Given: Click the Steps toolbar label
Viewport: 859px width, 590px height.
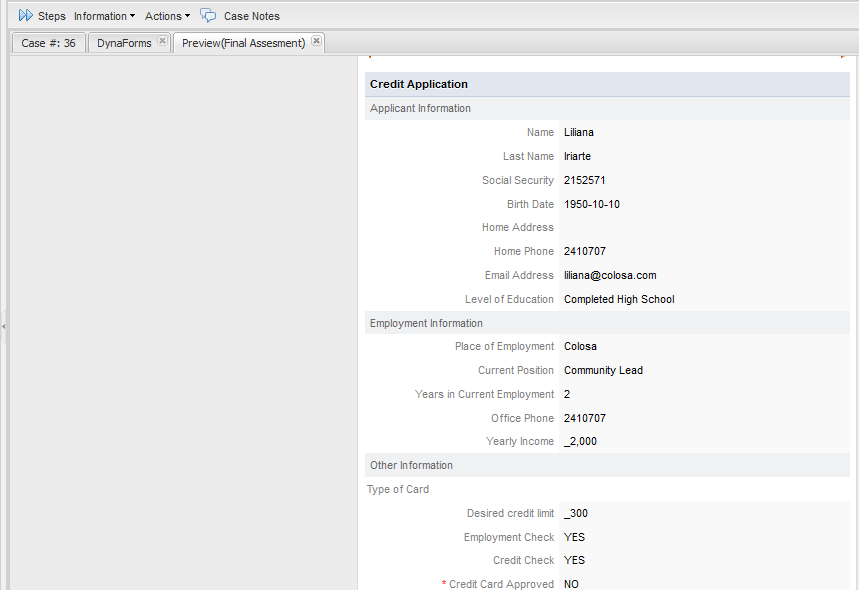Looking at the screenshot, I should click(x=52, y=16).
